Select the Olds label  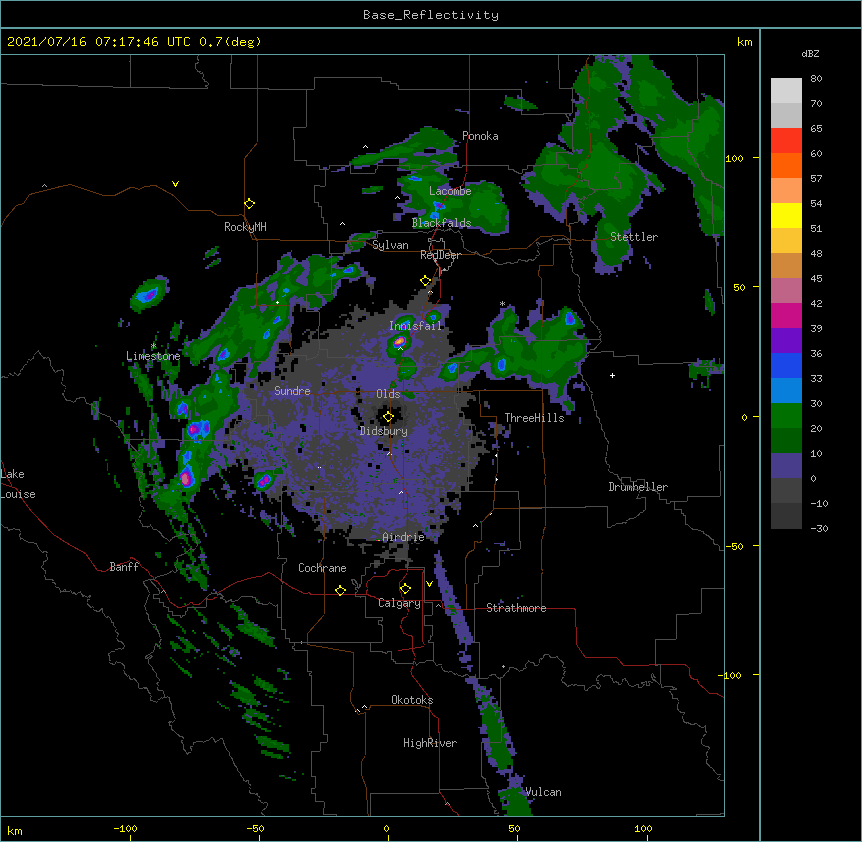[x=388, y=394]
